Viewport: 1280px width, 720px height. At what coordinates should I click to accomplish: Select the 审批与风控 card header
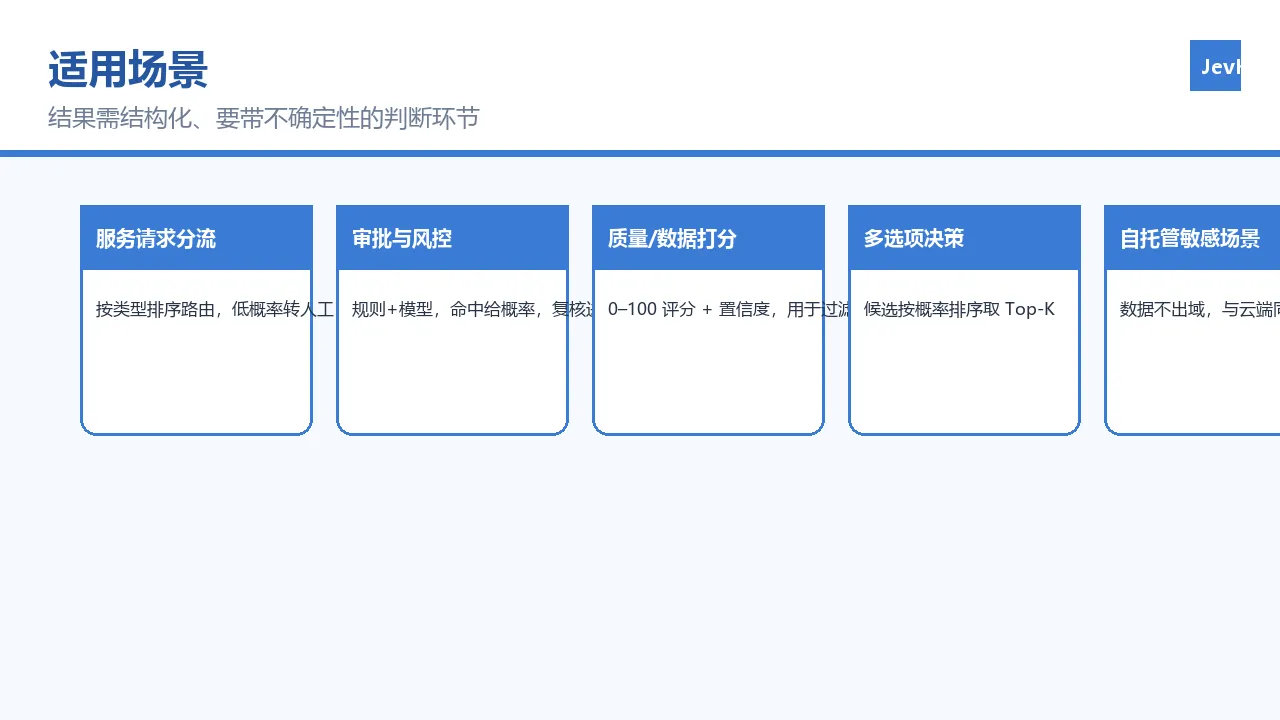coord(452,238)
